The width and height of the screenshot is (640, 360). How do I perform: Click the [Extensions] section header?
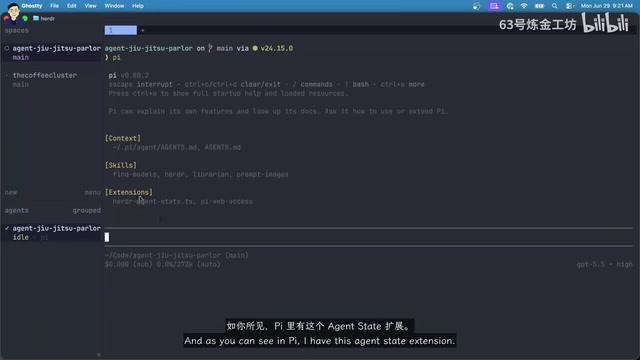[x=129, y=192]
